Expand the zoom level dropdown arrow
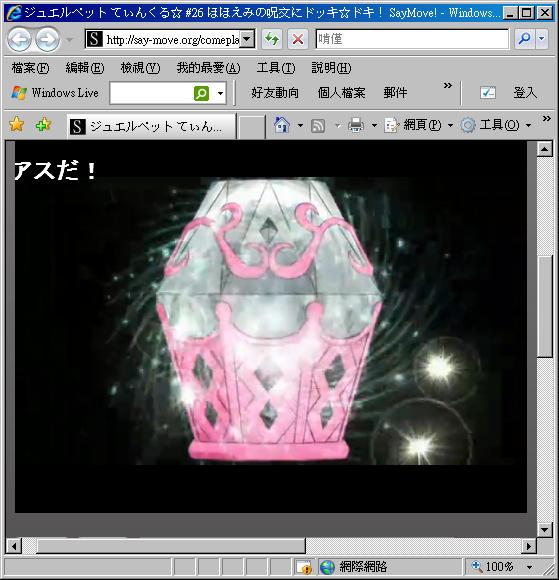 [x=530, y=567]
